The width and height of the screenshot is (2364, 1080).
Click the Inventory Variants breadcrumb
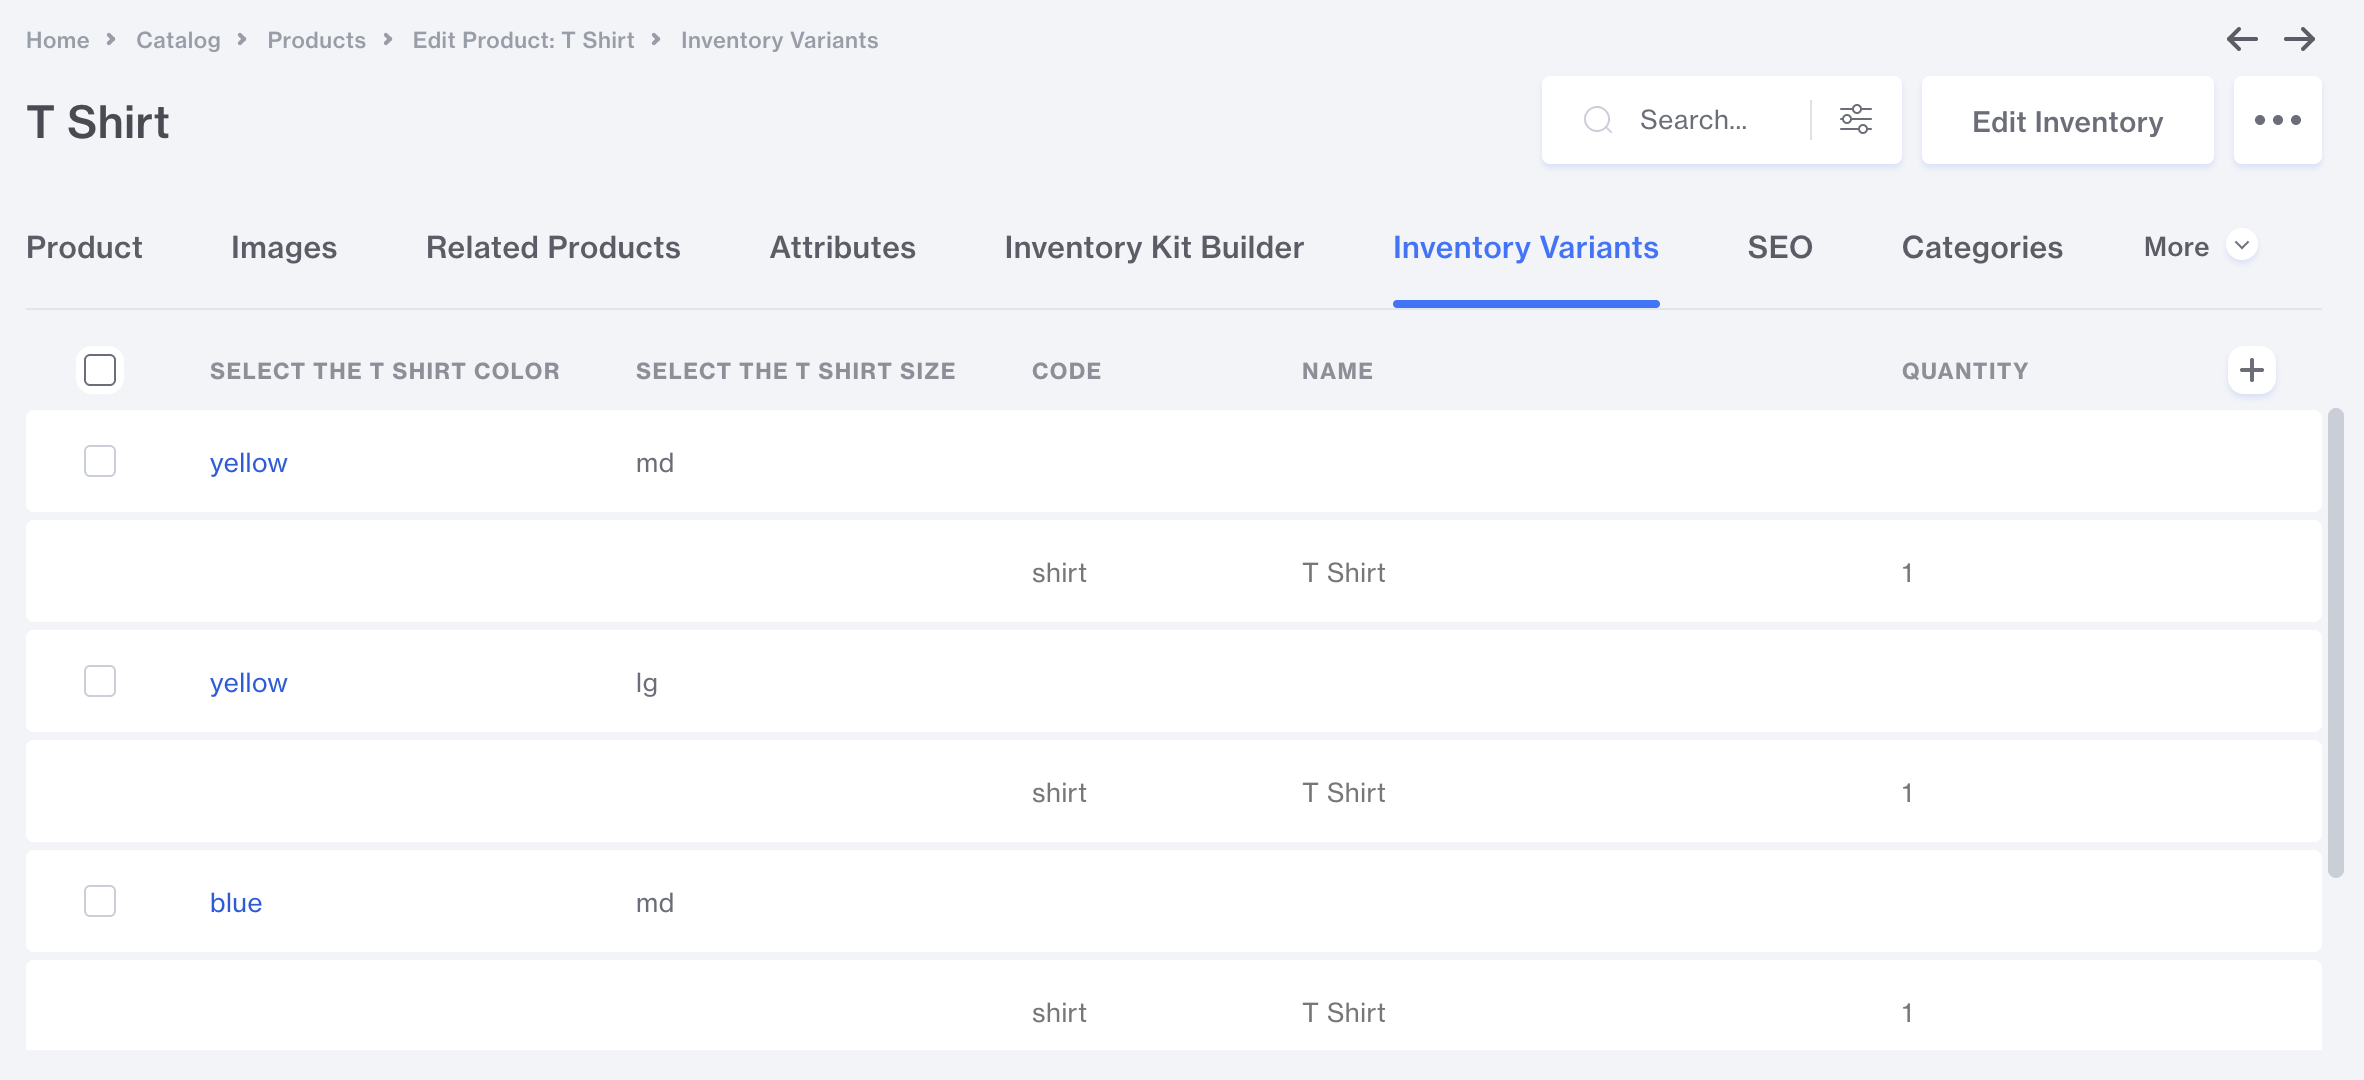coord(779,40)
